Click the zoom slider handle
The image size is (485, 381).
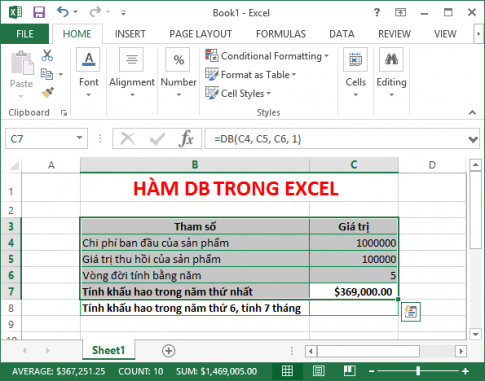[418, 371]
